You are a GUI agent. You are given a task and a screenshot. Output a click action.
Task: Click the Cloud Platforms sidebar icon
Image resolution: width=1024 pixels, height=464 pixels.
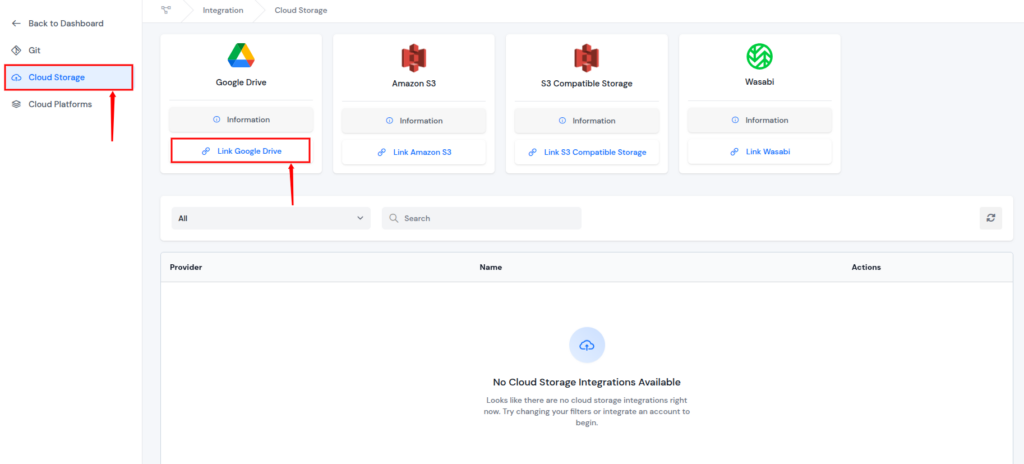[x=17, y=104]
